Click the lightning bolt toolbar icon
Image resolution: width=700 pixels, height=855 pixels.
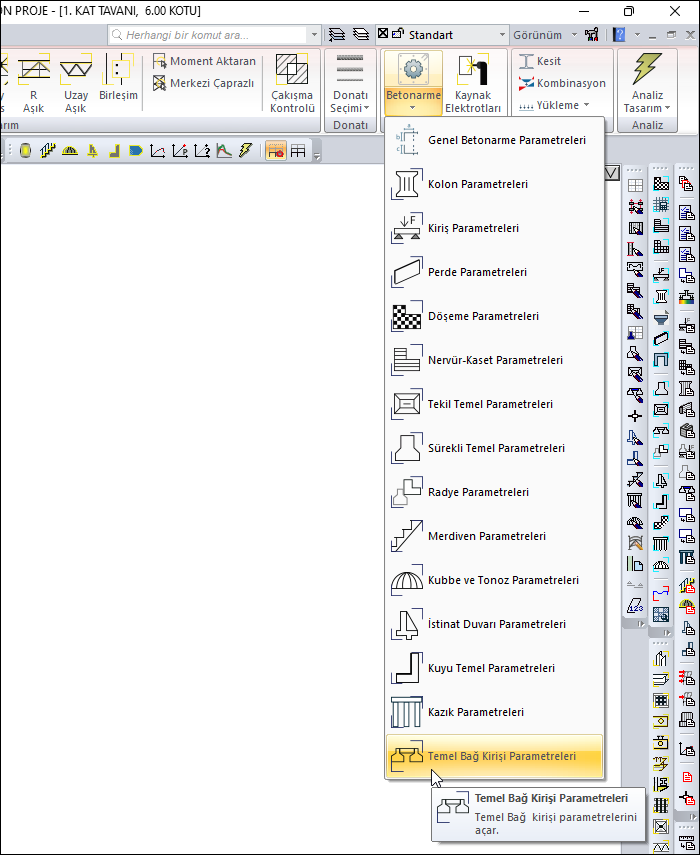coord(246,150)
